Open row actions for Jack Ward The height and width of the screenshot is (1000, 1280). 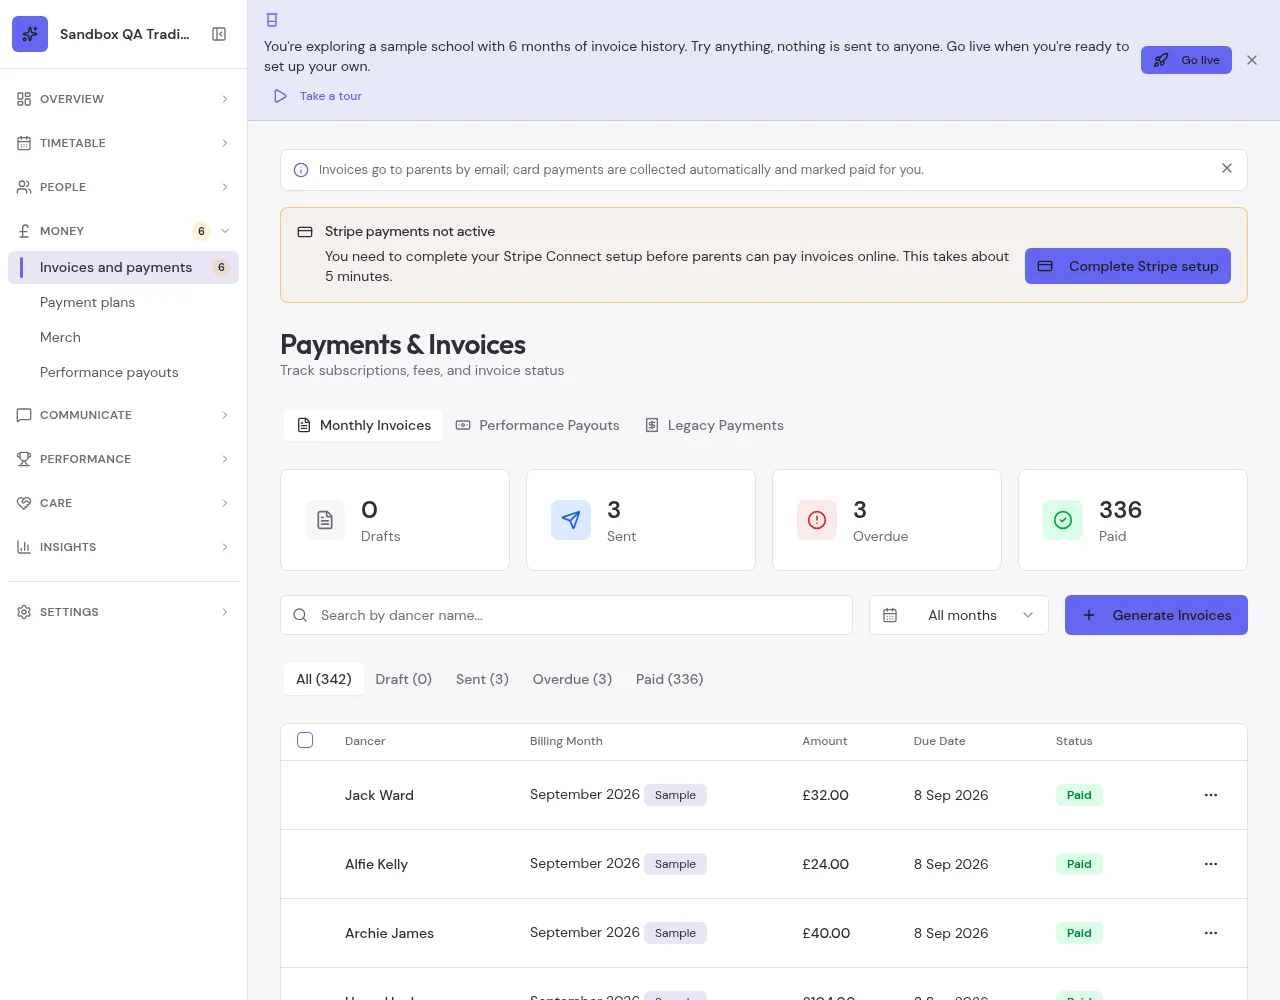coord(1211,795)
